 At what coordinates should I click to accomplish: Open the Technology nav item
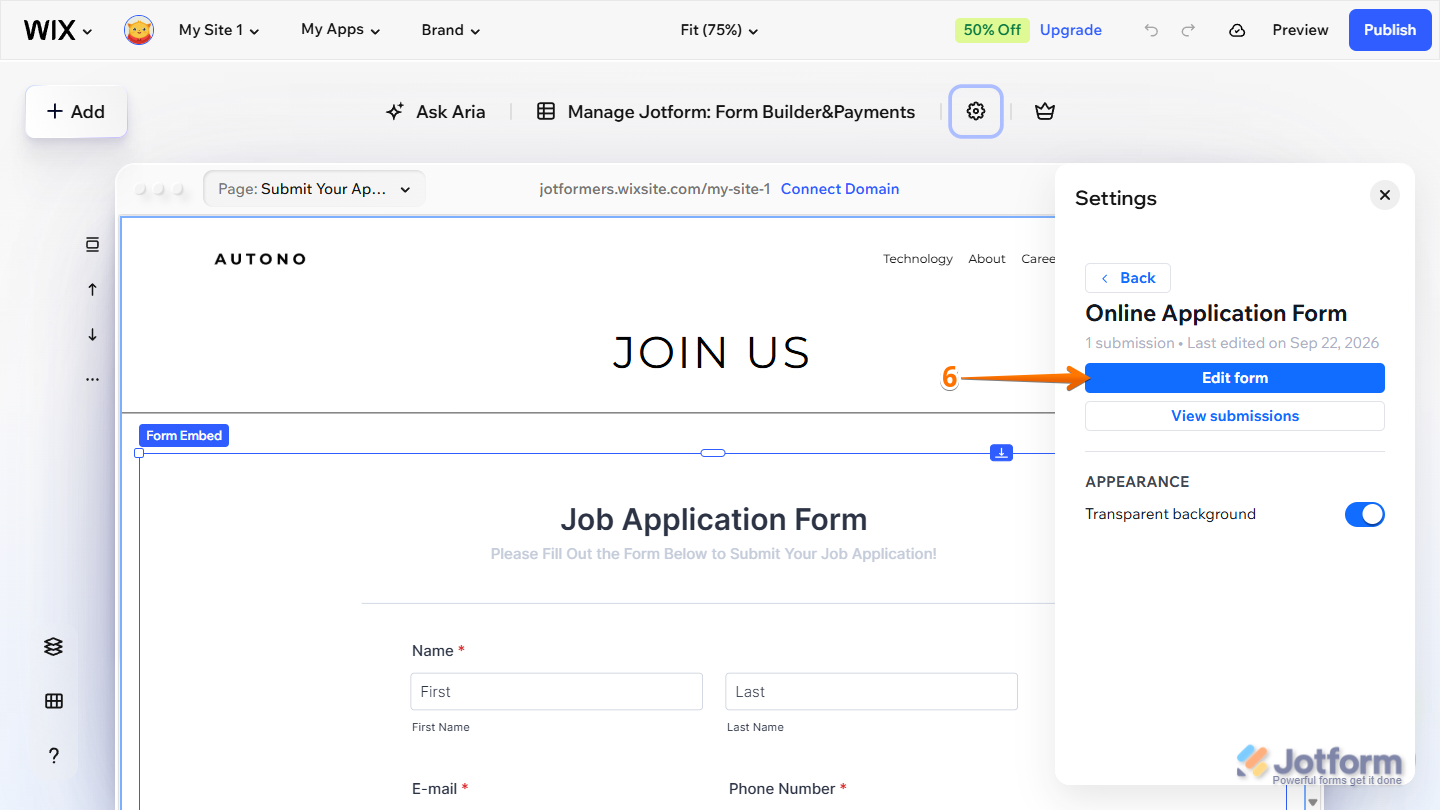pyautogui.click(x=918, y=259)
